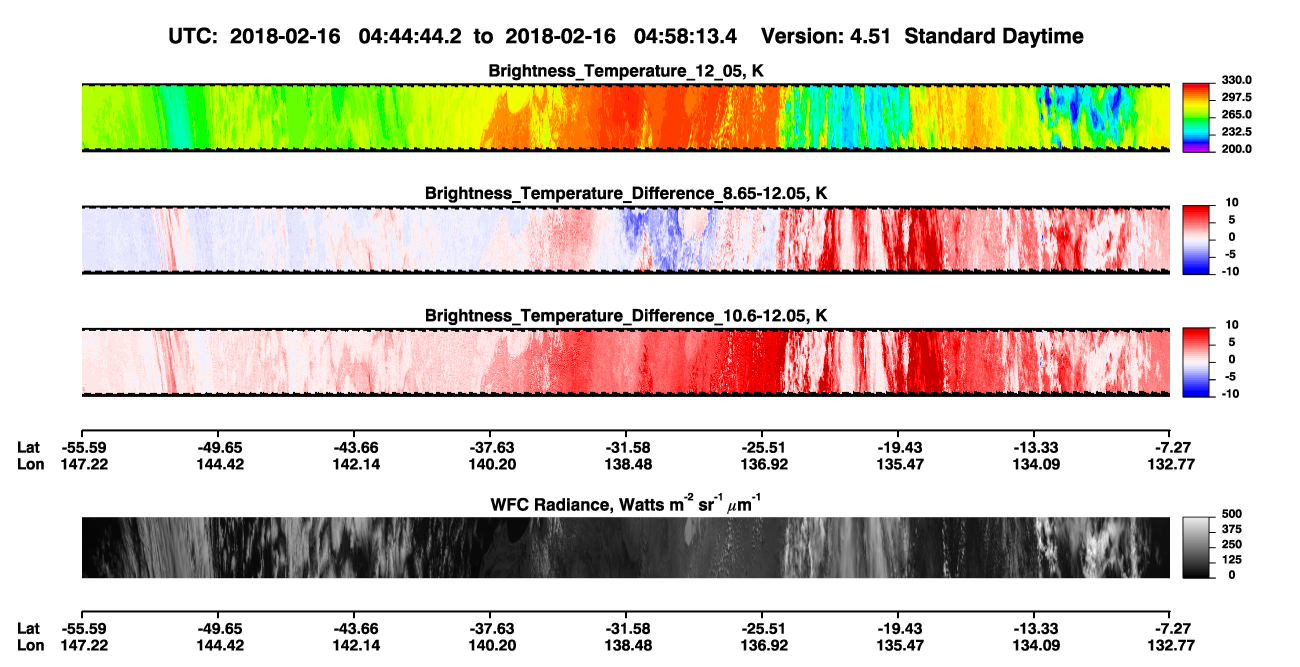This screenshot has height=667, width=1300.
Task: Select the Brightness_Temperature_Difference_8.65-12.05, K title
Action: (x=625, y=193)
